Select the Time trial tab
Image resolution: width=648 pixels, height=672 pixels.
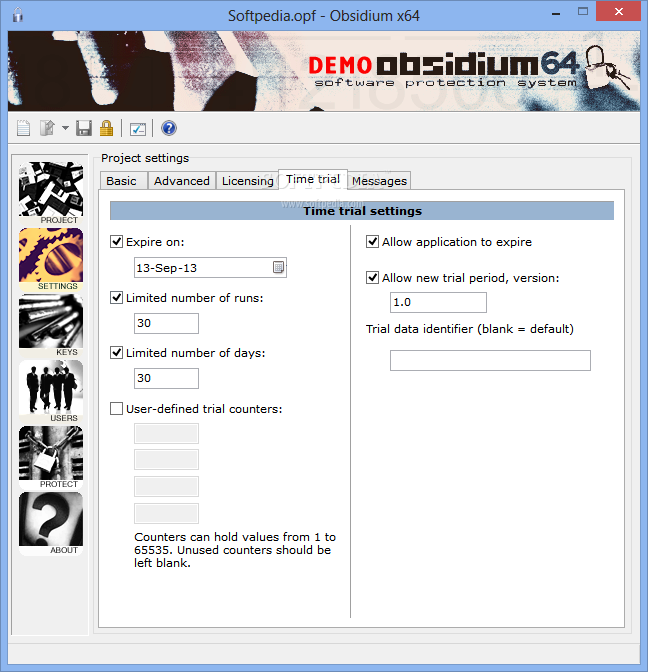(x=313, y=179)
